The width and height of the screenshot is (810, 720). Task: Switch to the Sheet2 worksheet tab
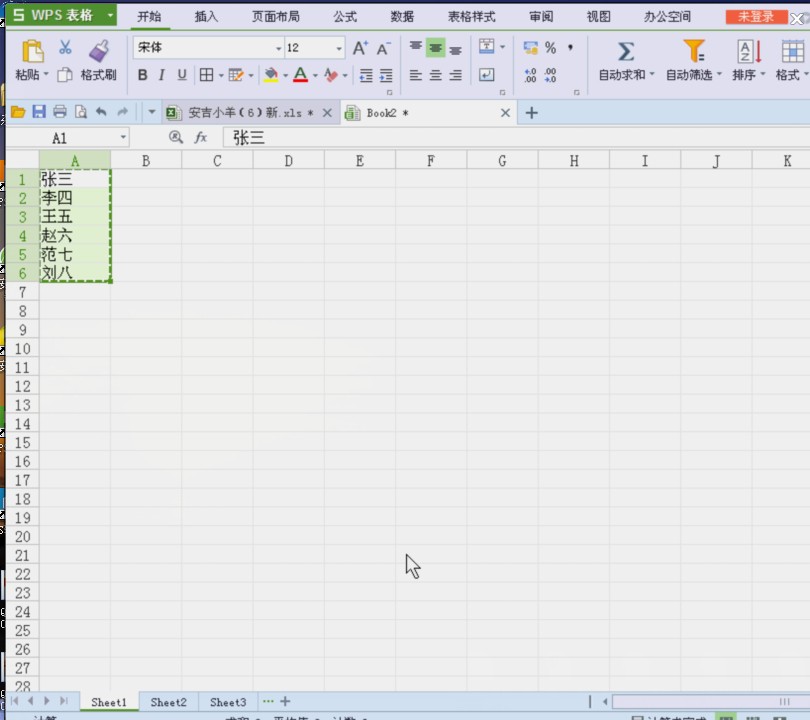(168, 702)
